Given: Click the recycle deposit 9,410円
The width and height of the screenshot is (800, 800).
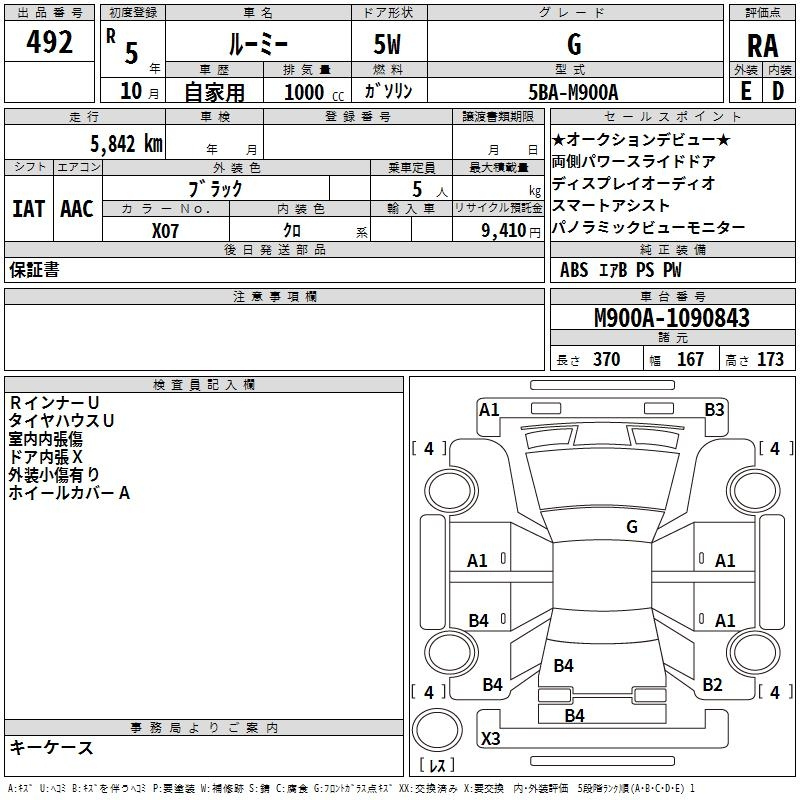Looking at the screenshot, I should pos(511,231).
